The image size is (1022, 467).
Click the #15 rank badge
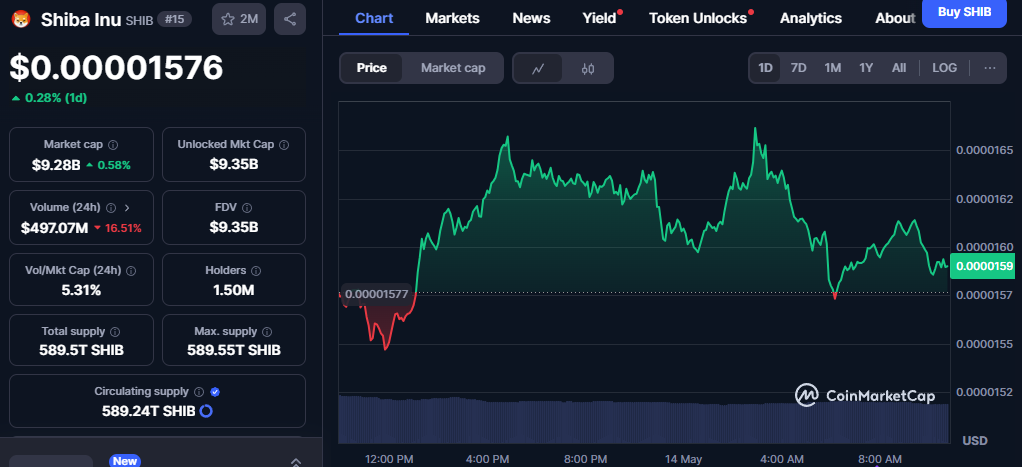174,20
